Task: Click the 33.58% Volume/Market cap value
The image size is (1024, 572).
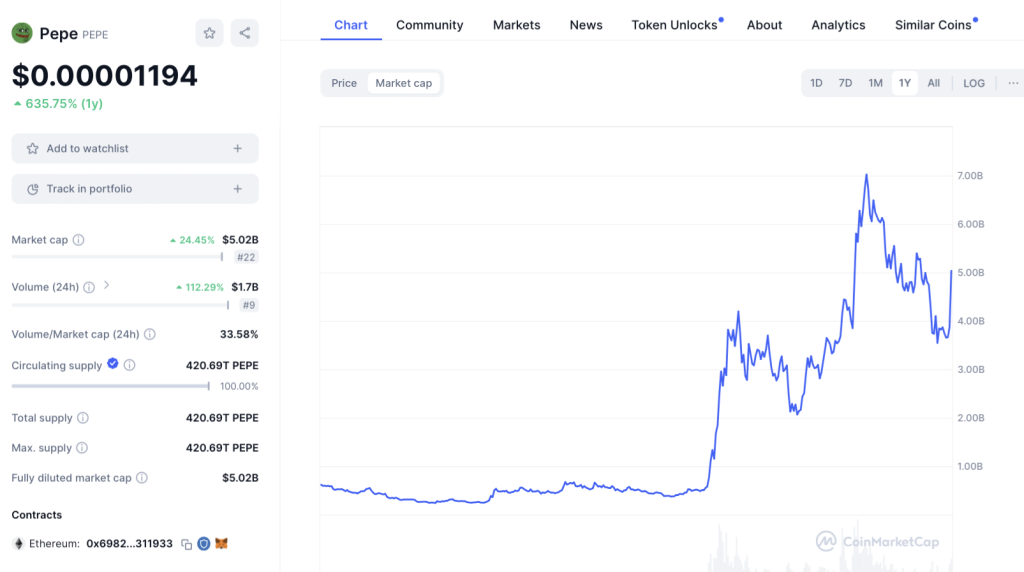Action: coord(239,334)
